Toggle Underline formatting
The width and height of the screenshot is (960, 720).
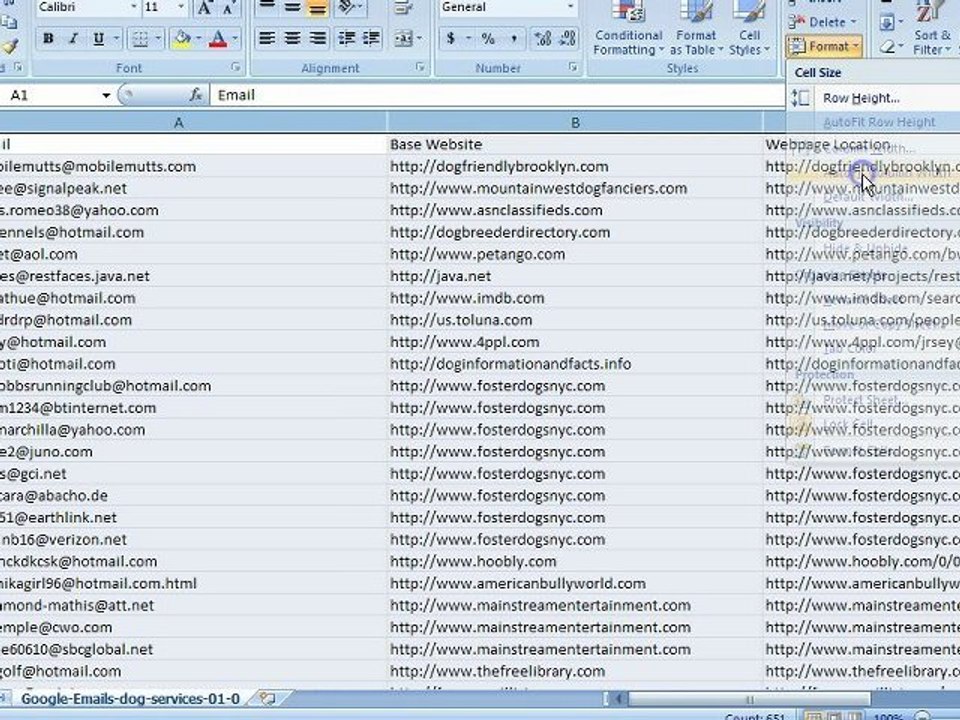[98, 39]
